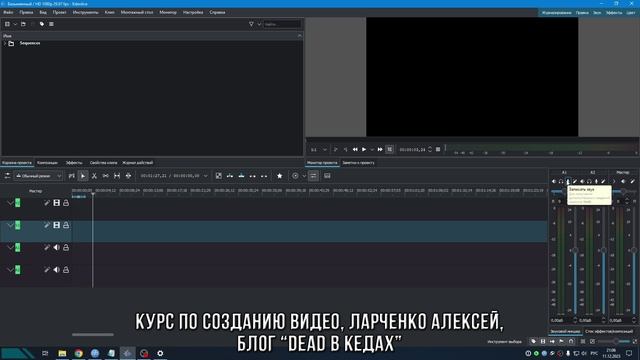Click the monitor timecode field
Viewport: 640px width, 360px height.
(413, 150)
